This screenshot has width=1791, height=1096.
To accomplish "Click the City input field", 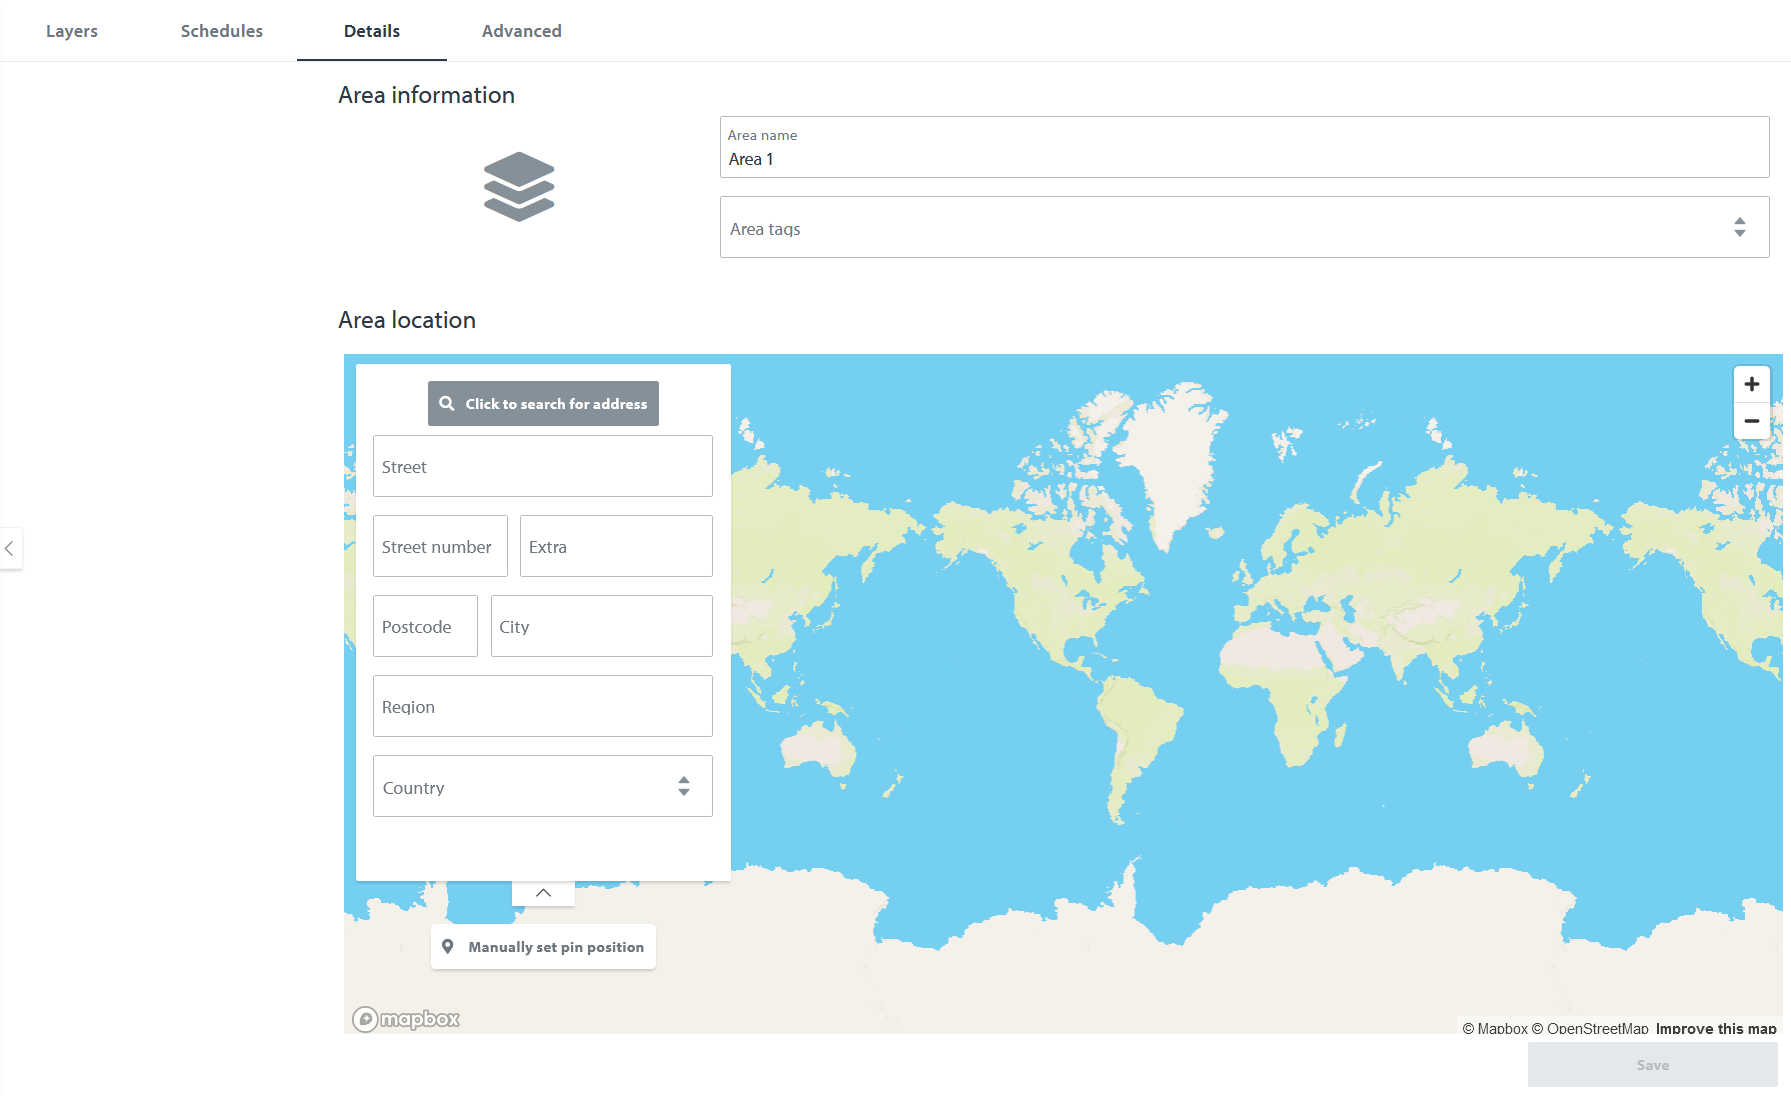I will [601, 627].
